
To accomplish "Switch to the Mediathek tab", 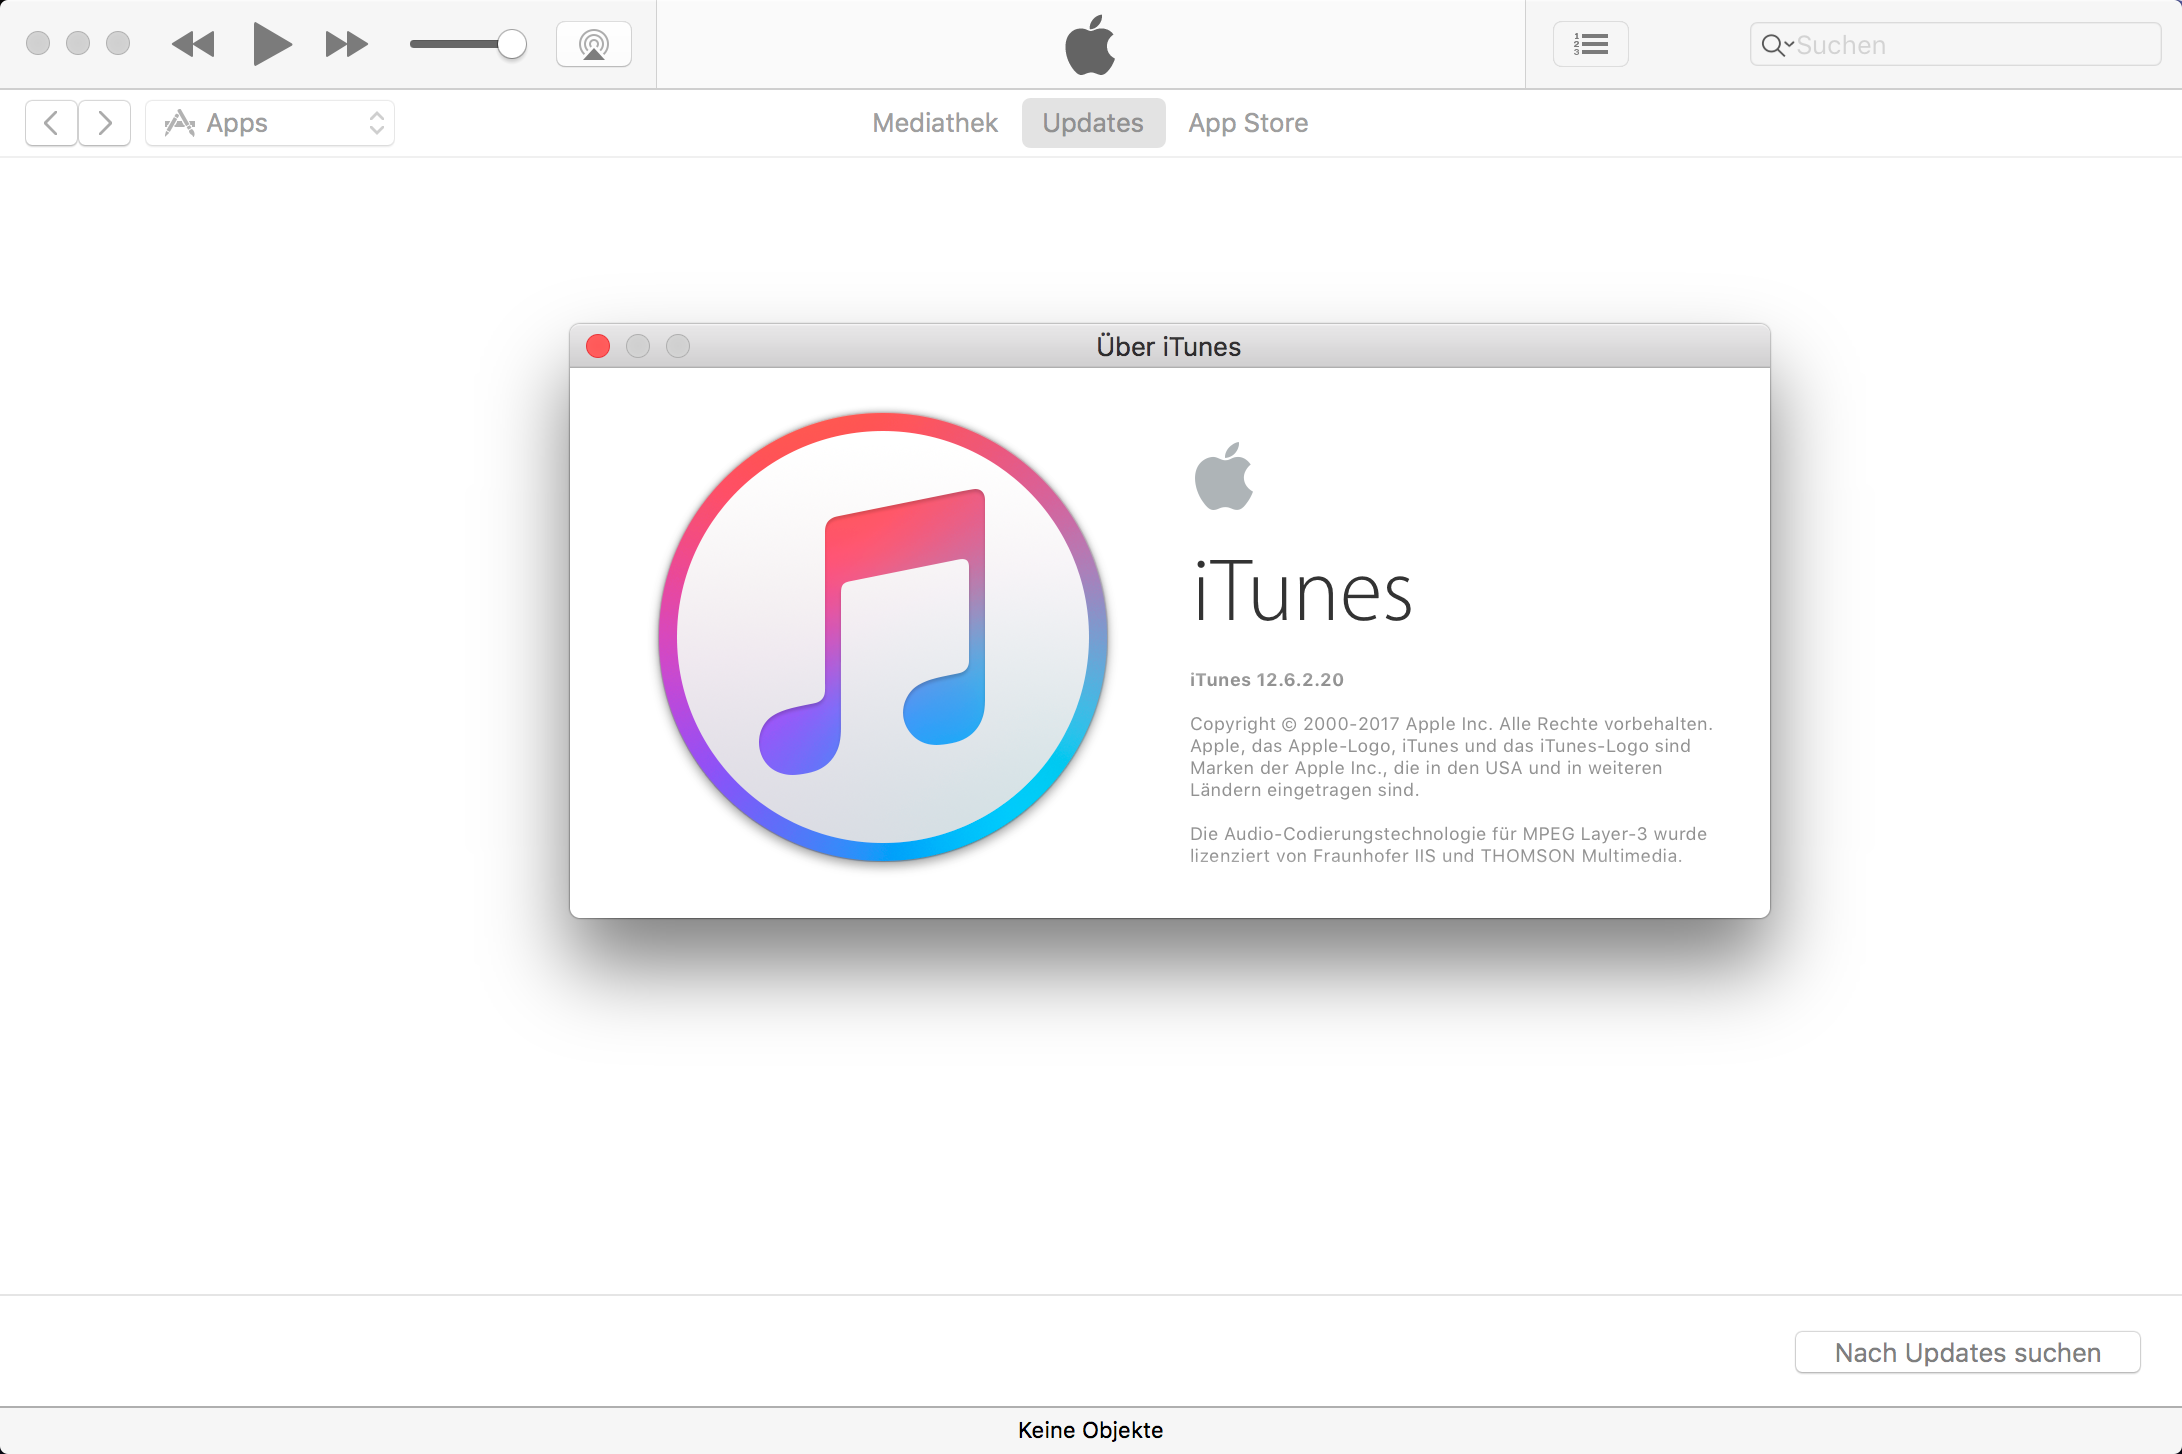I will [935, 123].
